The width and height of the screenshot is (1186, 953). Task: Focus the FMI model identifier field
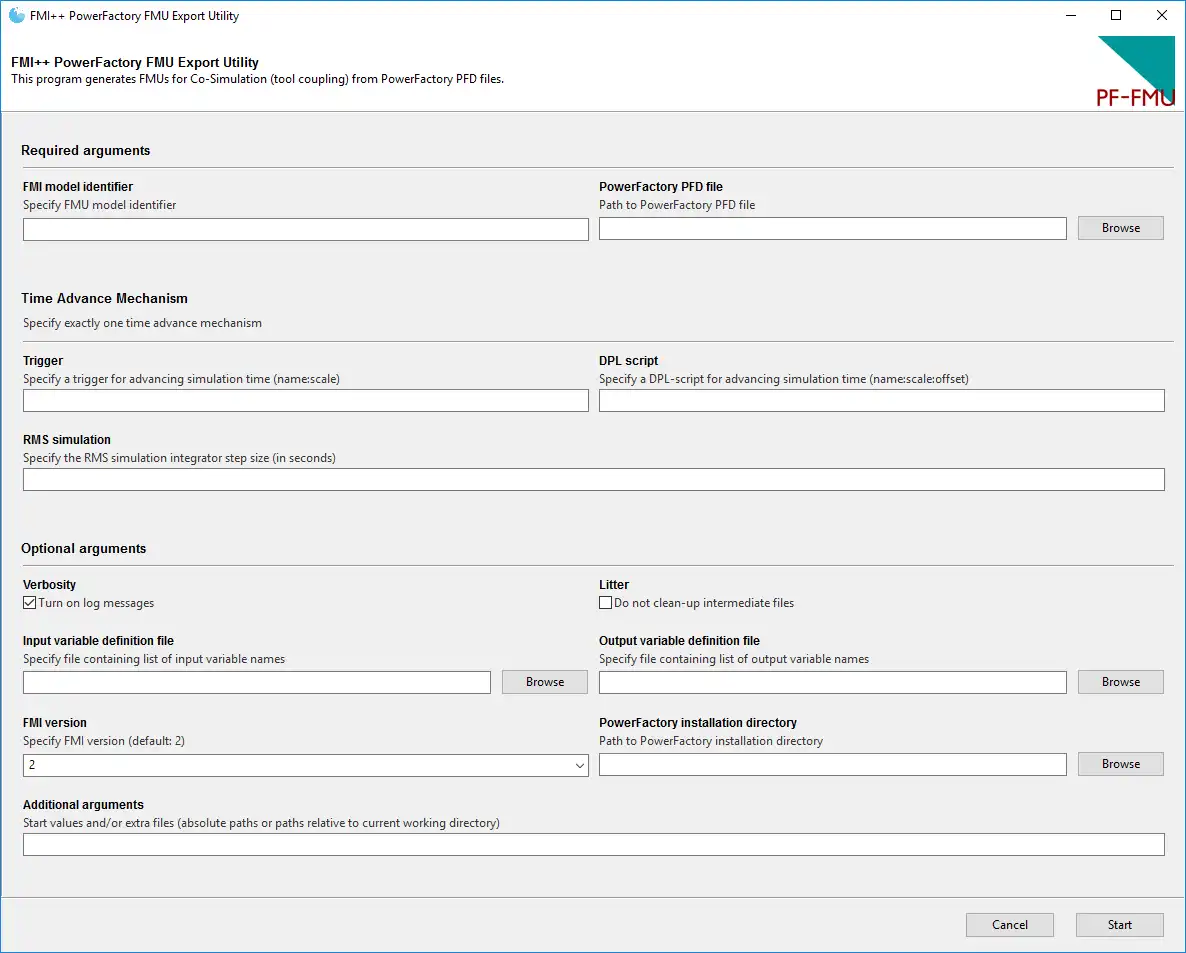click(306, 229)
